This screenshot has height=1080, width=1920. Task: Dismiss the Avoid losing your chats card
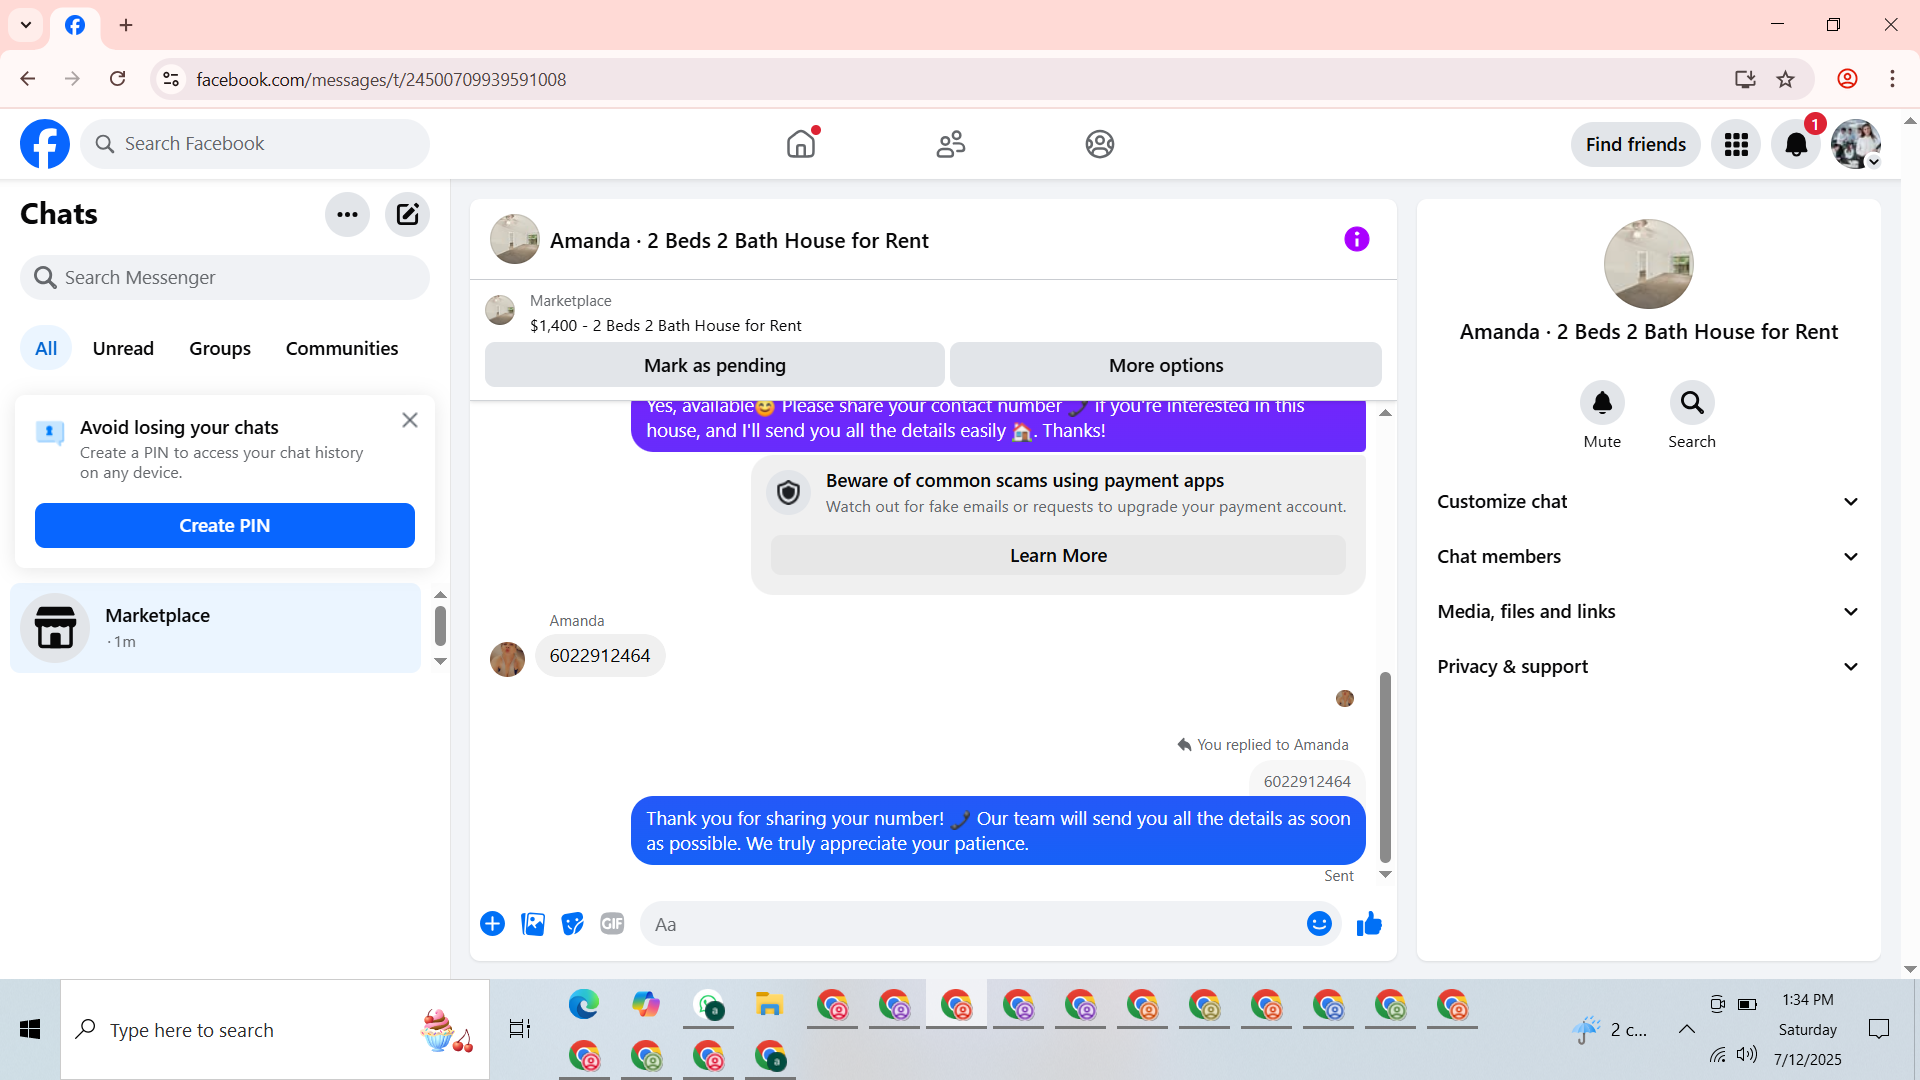click(x=410, y=420)
